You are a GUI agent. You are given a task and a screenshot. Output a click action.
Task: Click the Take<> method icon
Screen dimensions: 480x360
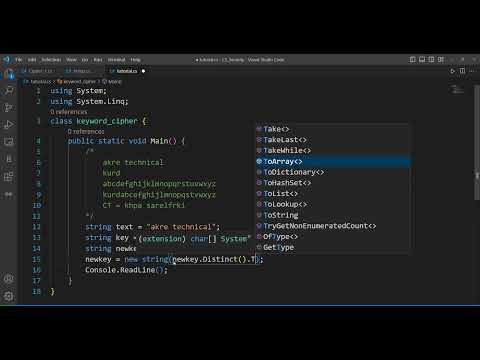(x=259, y=129)
